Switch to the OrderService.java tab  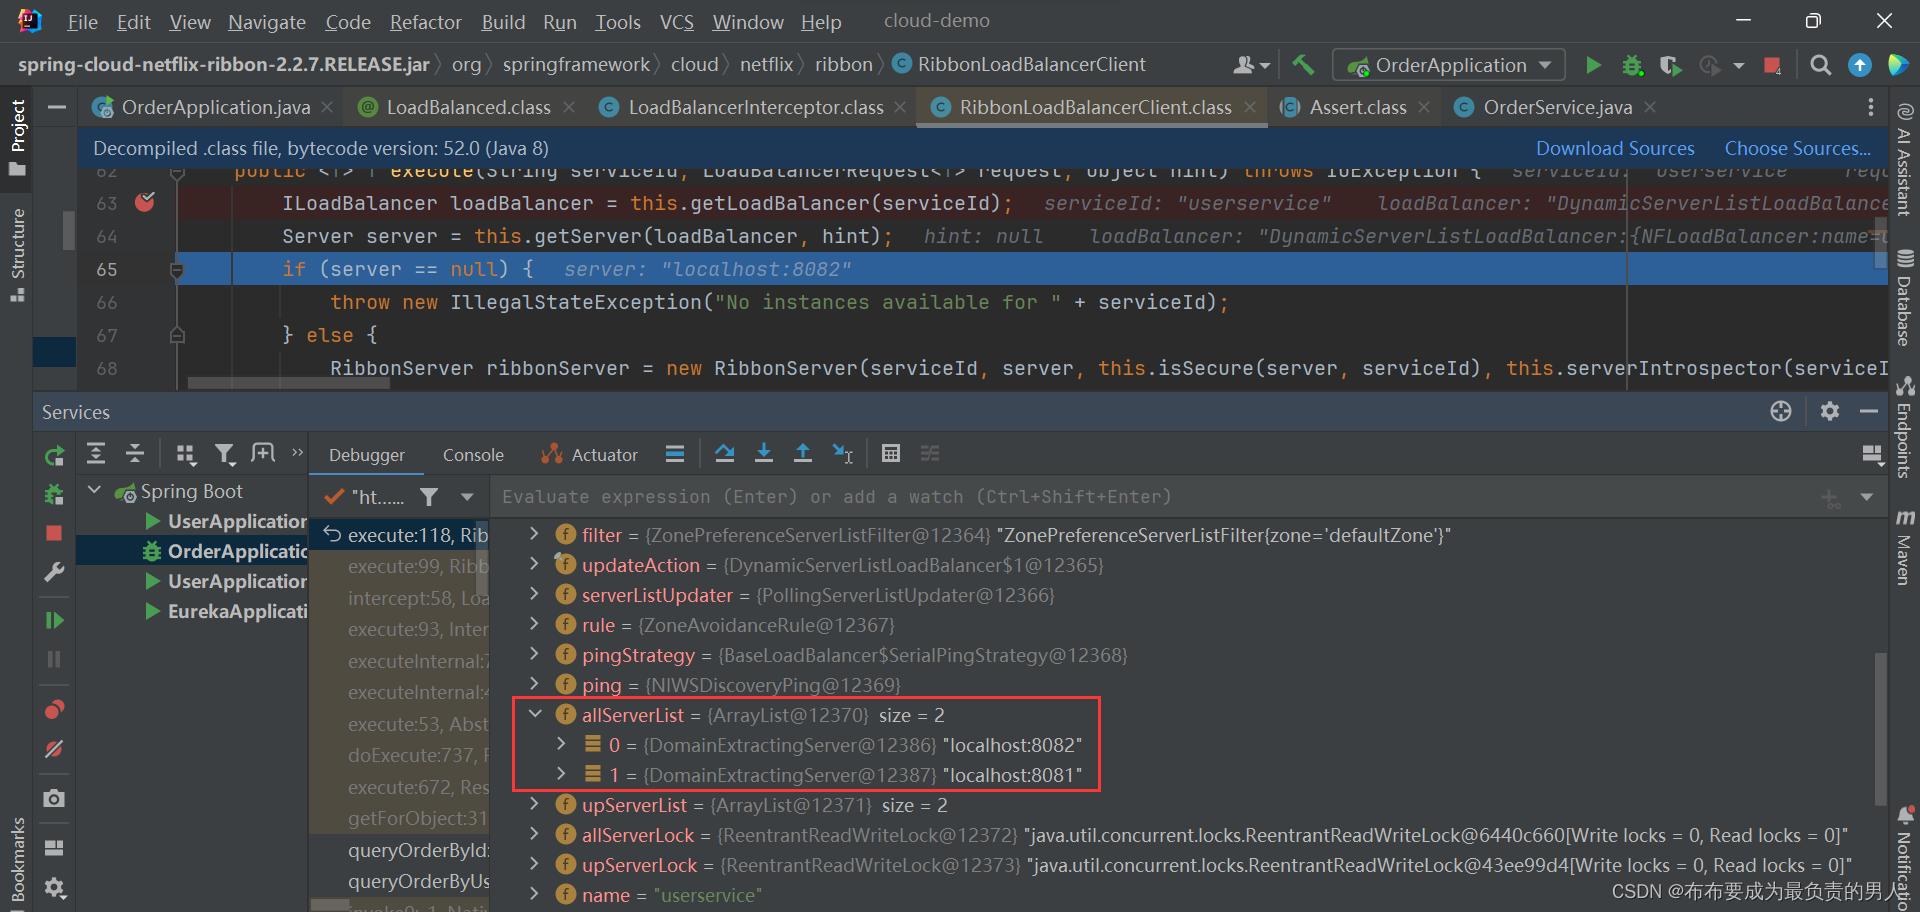point(1557,107)
